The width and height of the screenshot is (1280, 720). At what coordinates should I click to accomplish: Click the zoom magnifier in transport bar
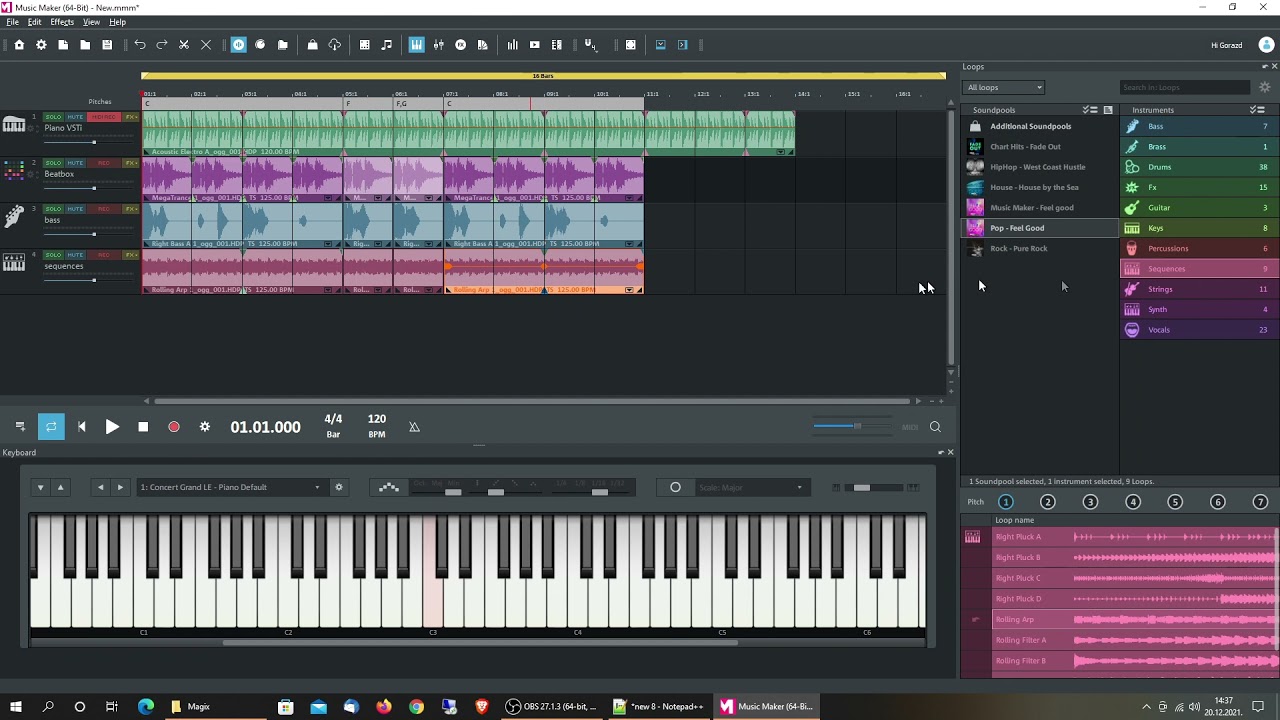[x=935, y=427]
